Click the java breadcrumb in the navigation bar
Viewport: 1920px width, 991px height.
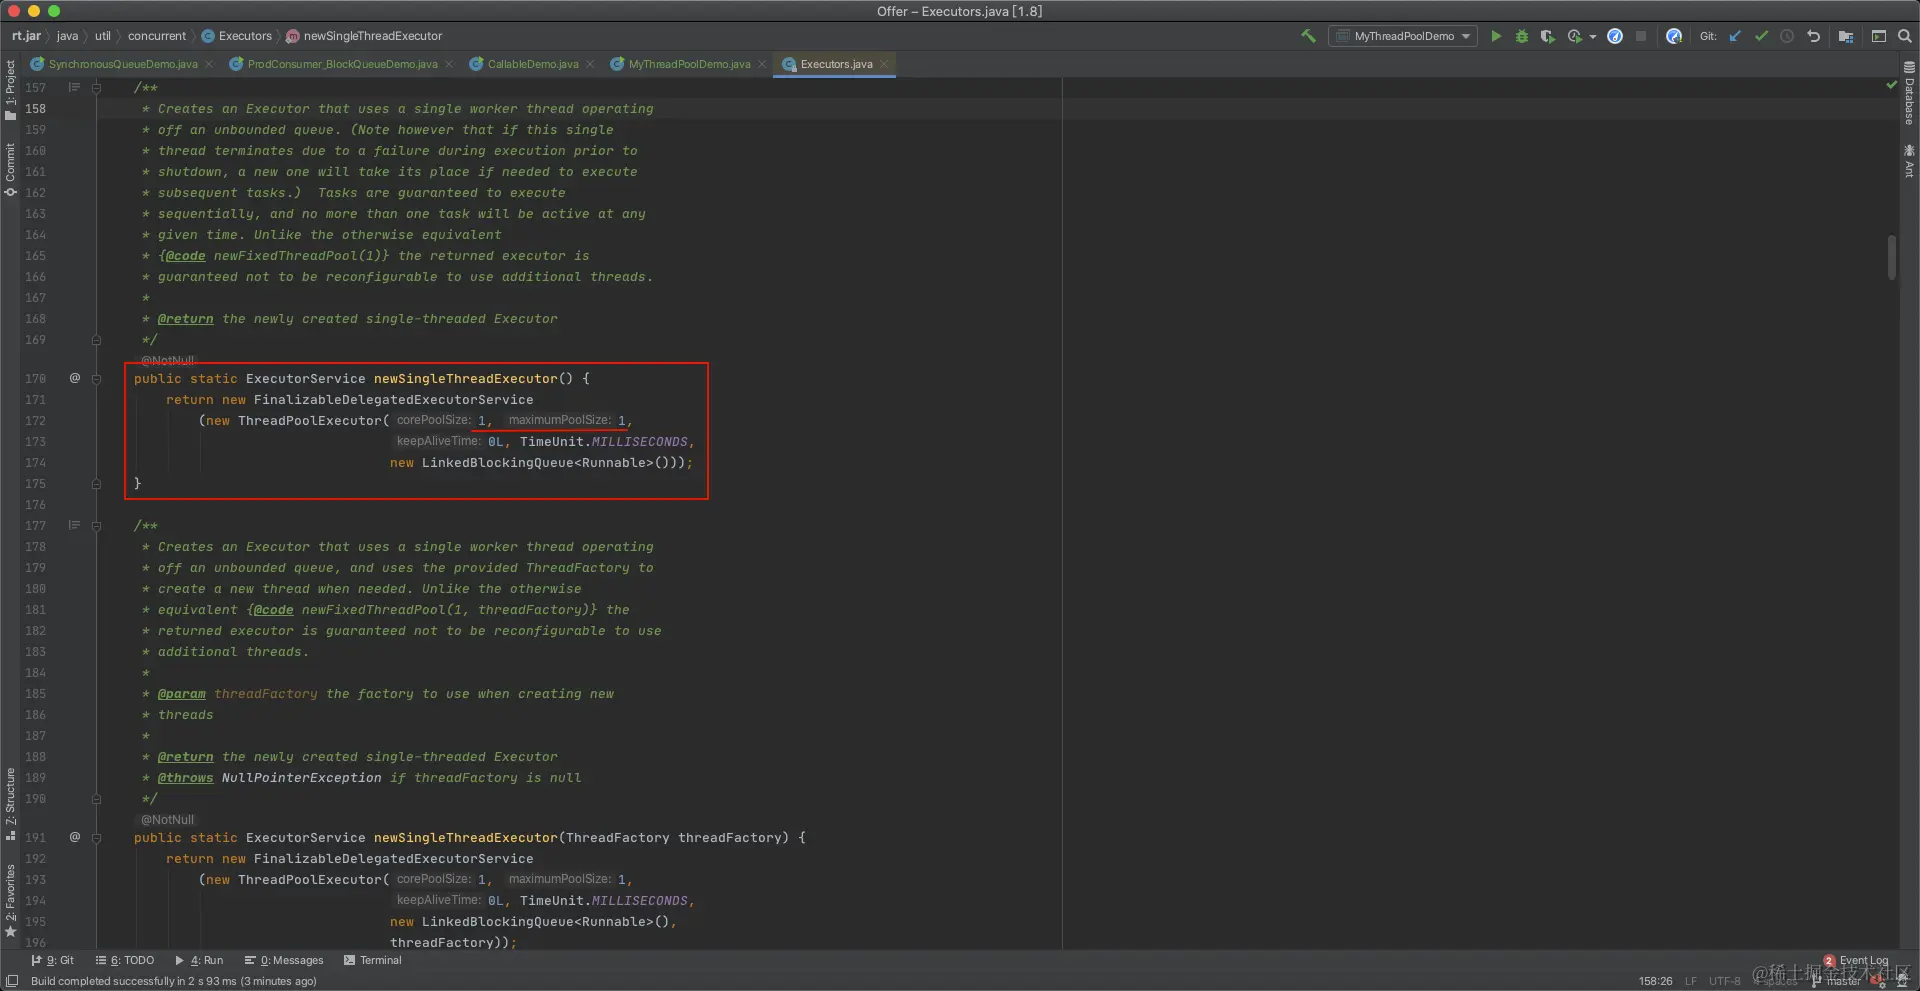point(67,36)
